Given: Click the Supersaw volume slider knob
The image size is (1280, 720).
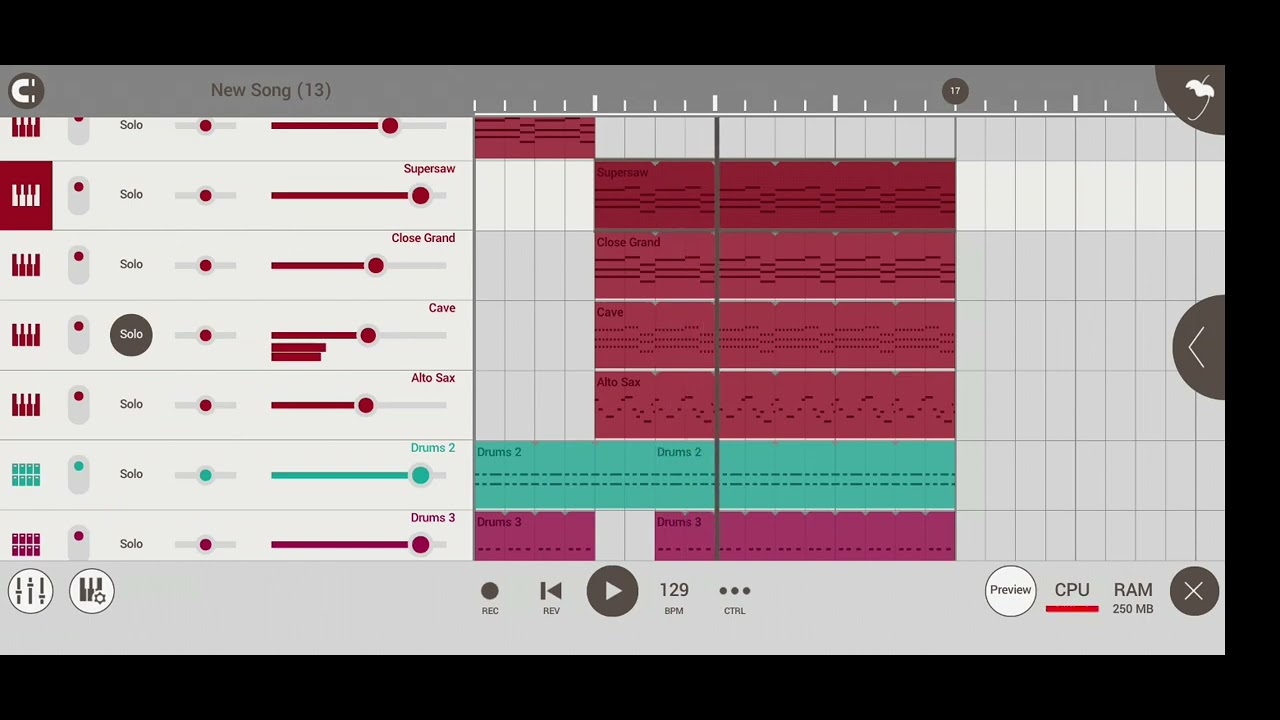Looking at the screenshot, I should click(420, 196).
